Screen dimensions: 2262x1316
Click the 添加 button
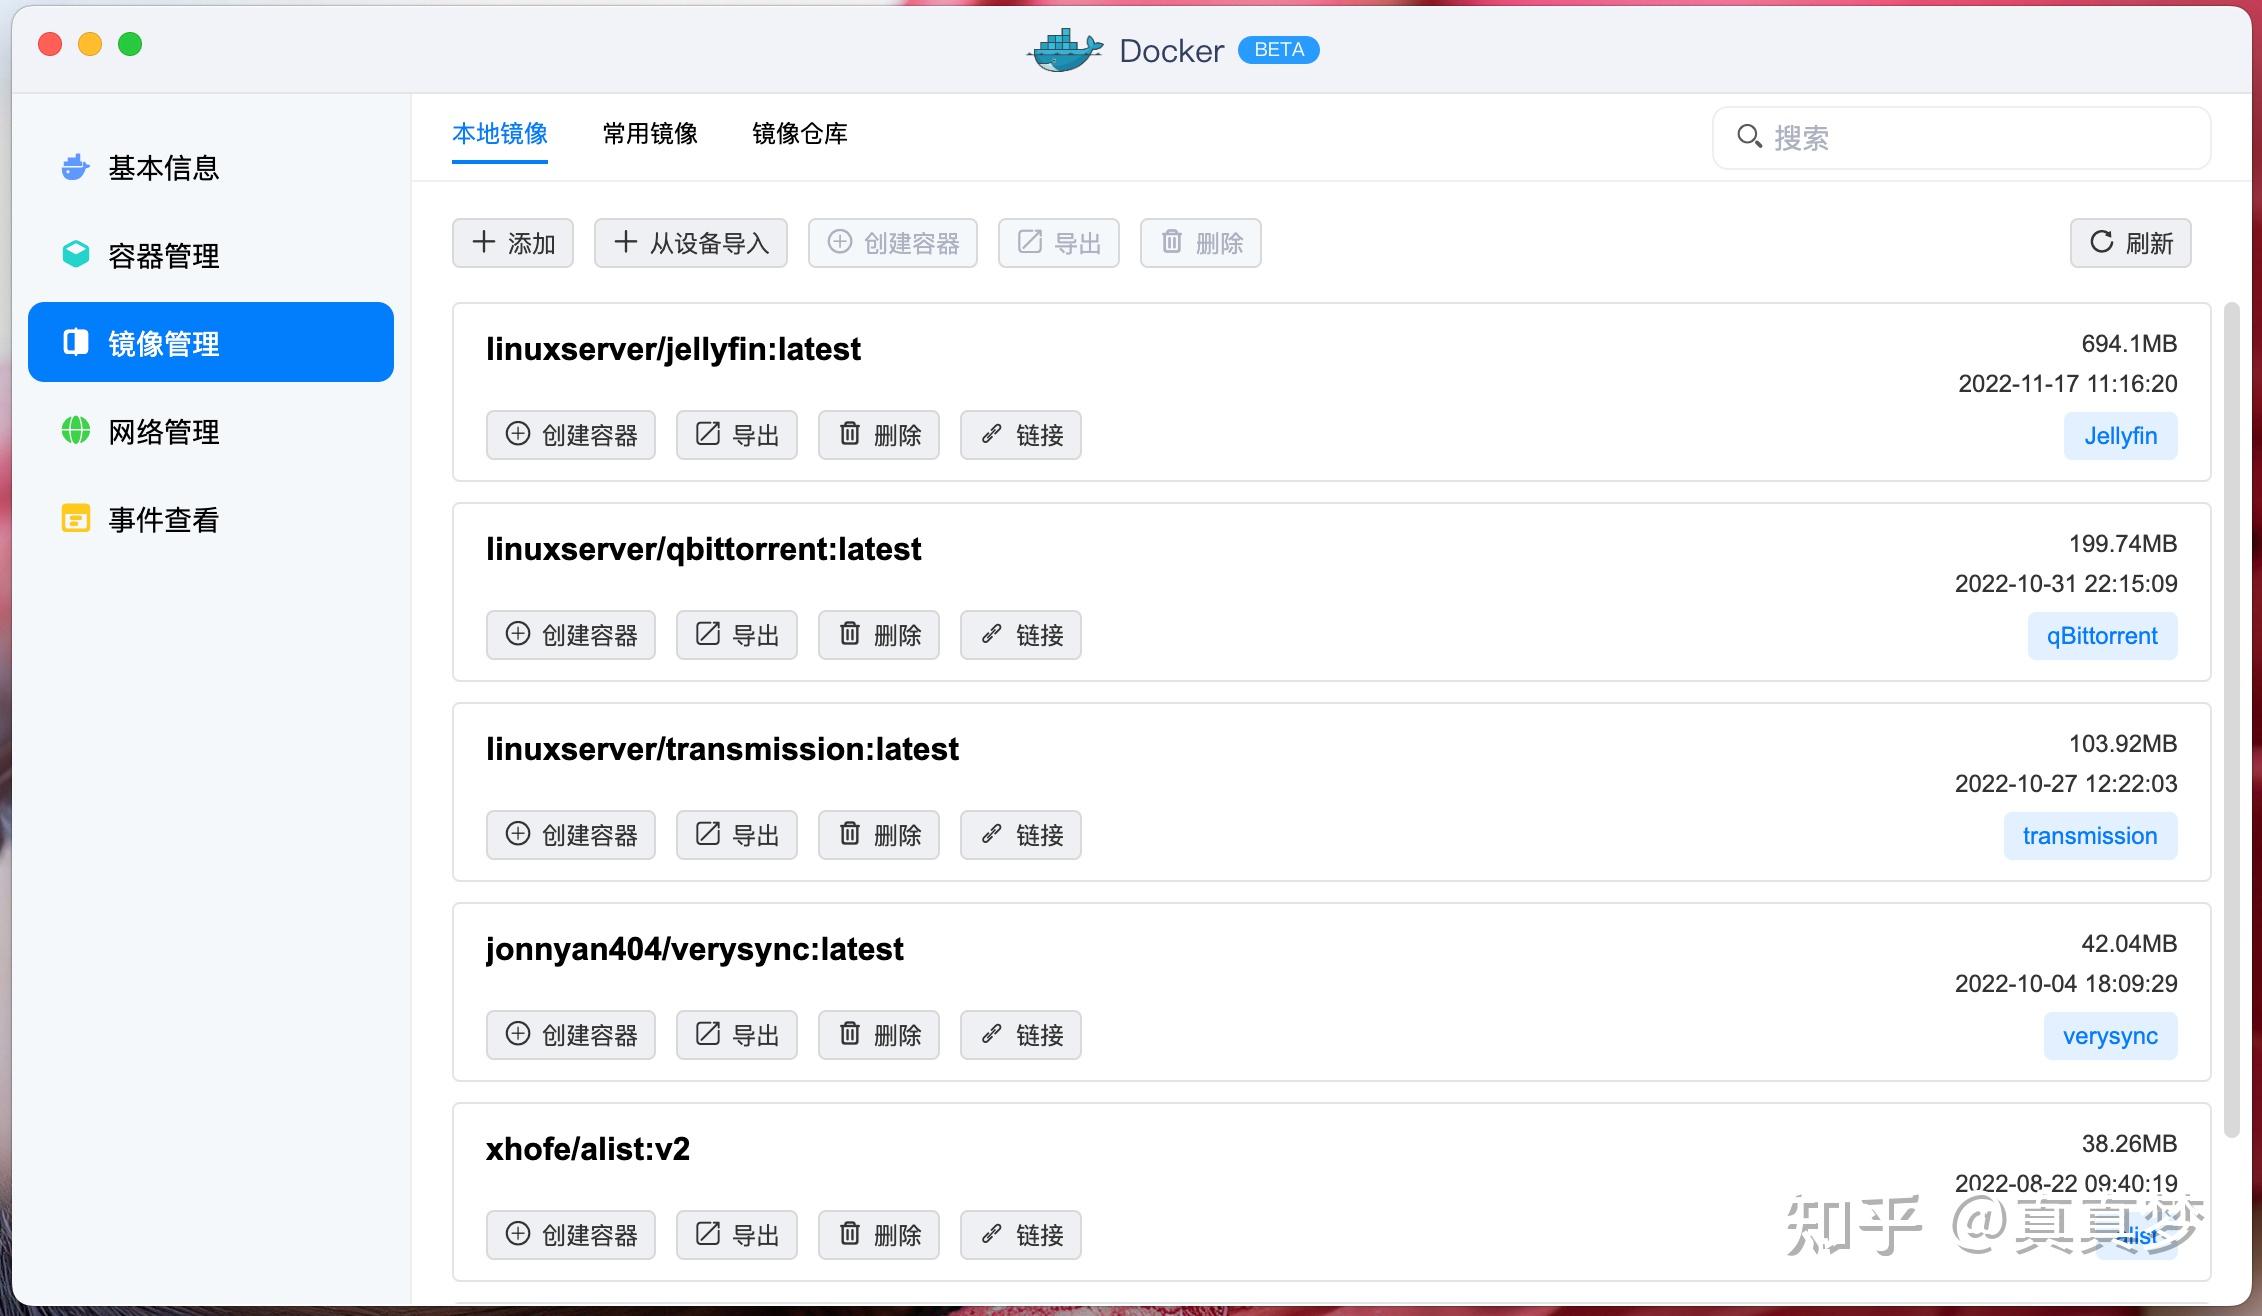(x=513, y=243)
